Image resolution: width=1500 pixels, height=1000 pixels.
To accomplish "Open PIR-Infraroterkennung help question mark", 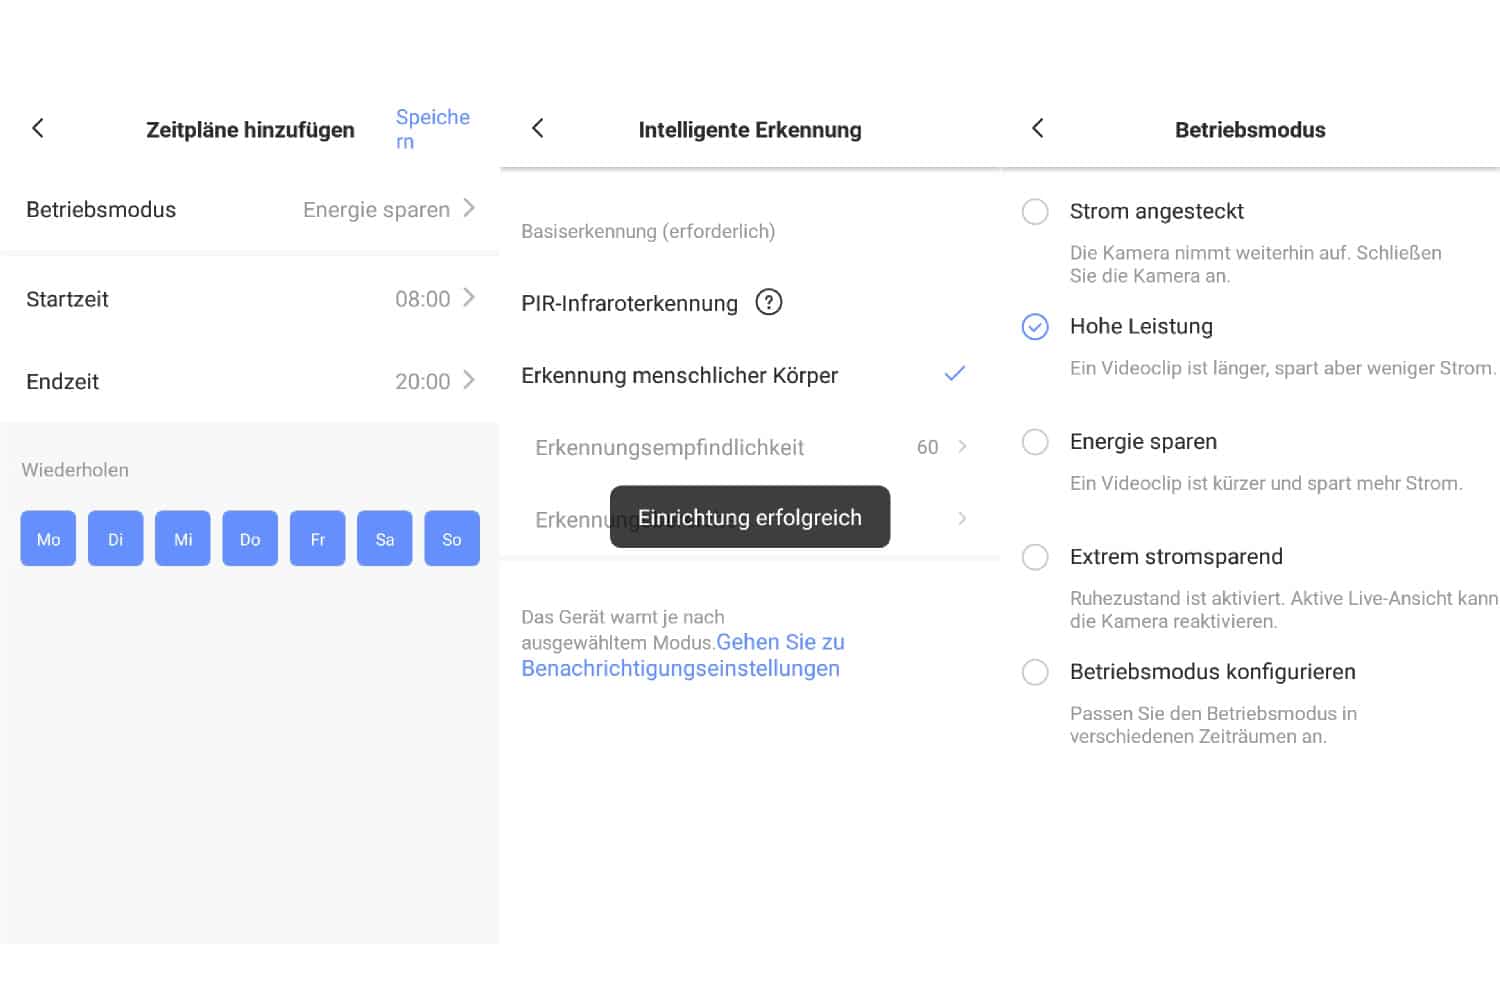I will pos(768,302).
